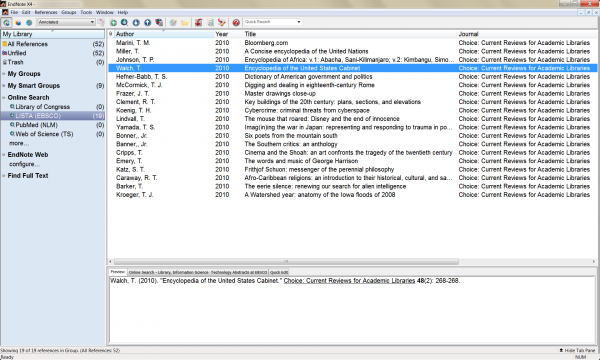This screenshot has height=360, width=600.
Task: Switch to Online Search mode (globe icon)
Action: [29, 23]
